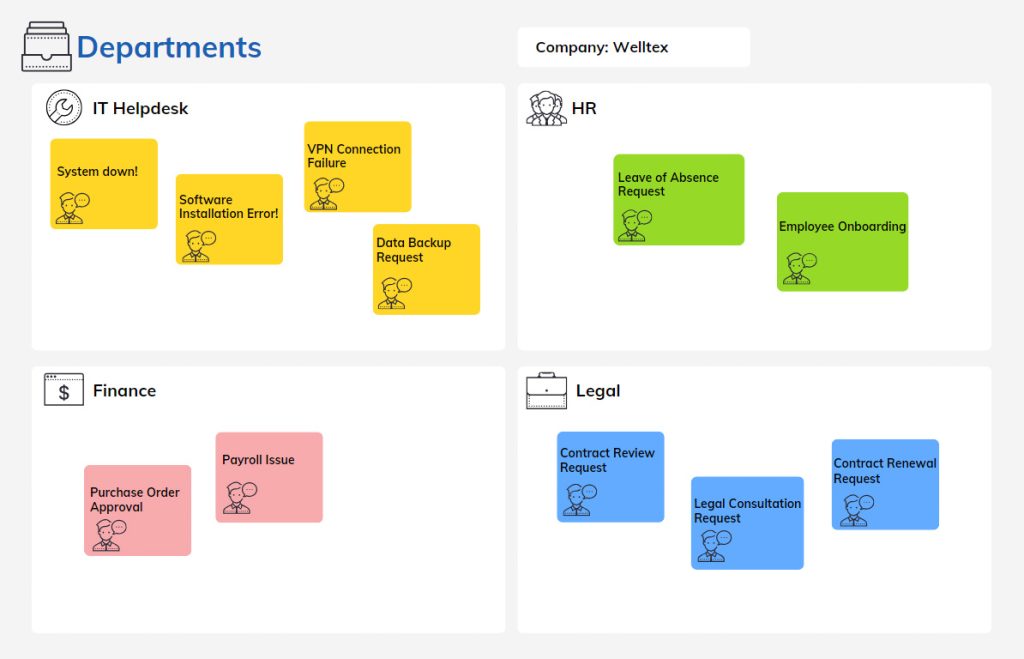Image resolution: width=1024 pixels, height=659 pixels.
Task: Open the VPN Connection Failure card
Action: coord(358,167)
